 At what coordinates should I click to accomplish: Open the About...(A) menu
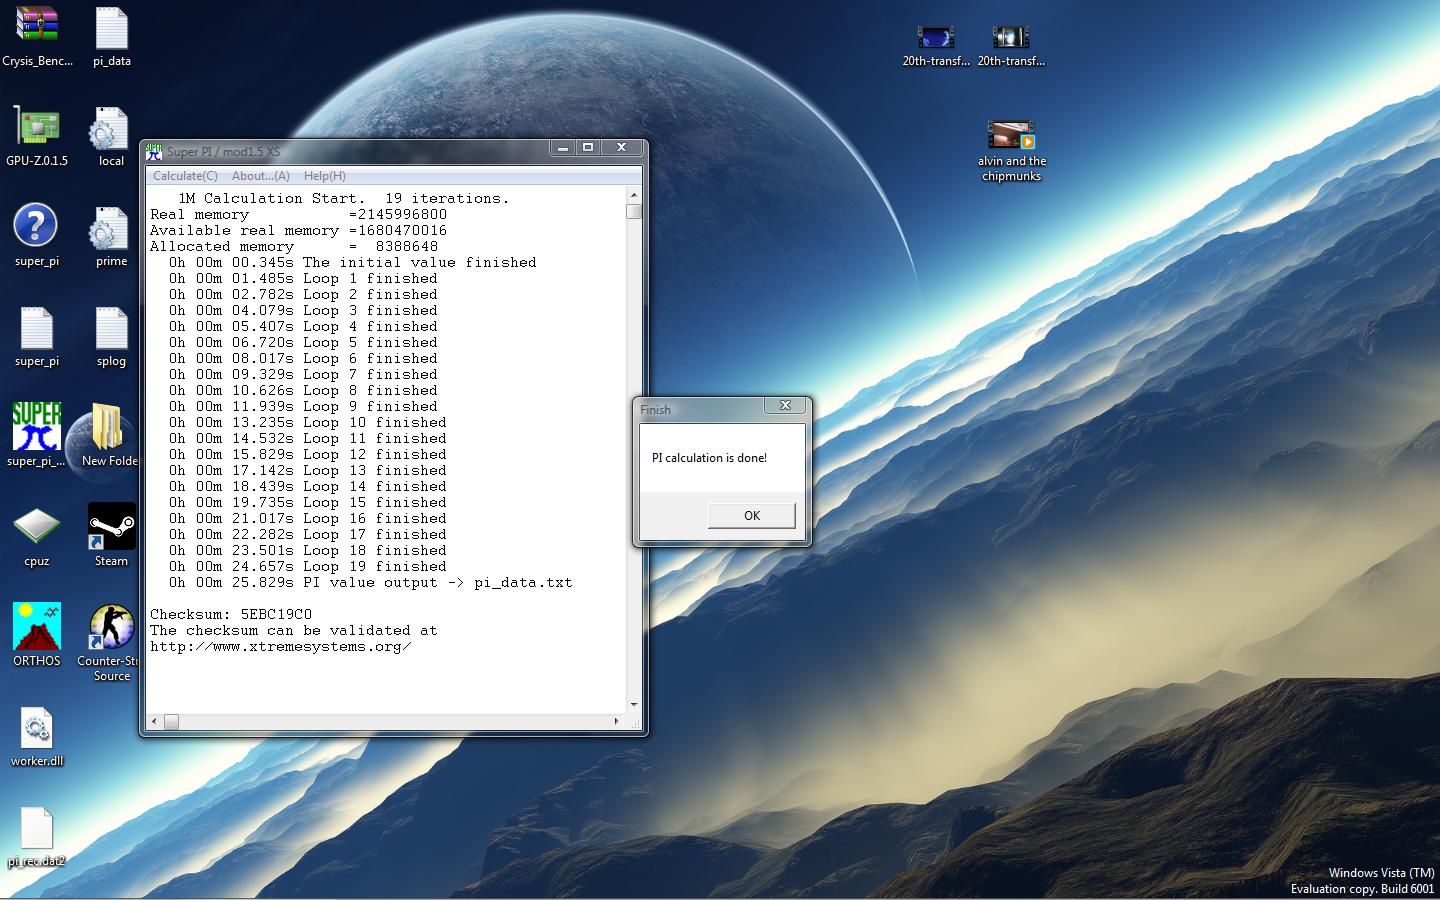coord(260,176)
